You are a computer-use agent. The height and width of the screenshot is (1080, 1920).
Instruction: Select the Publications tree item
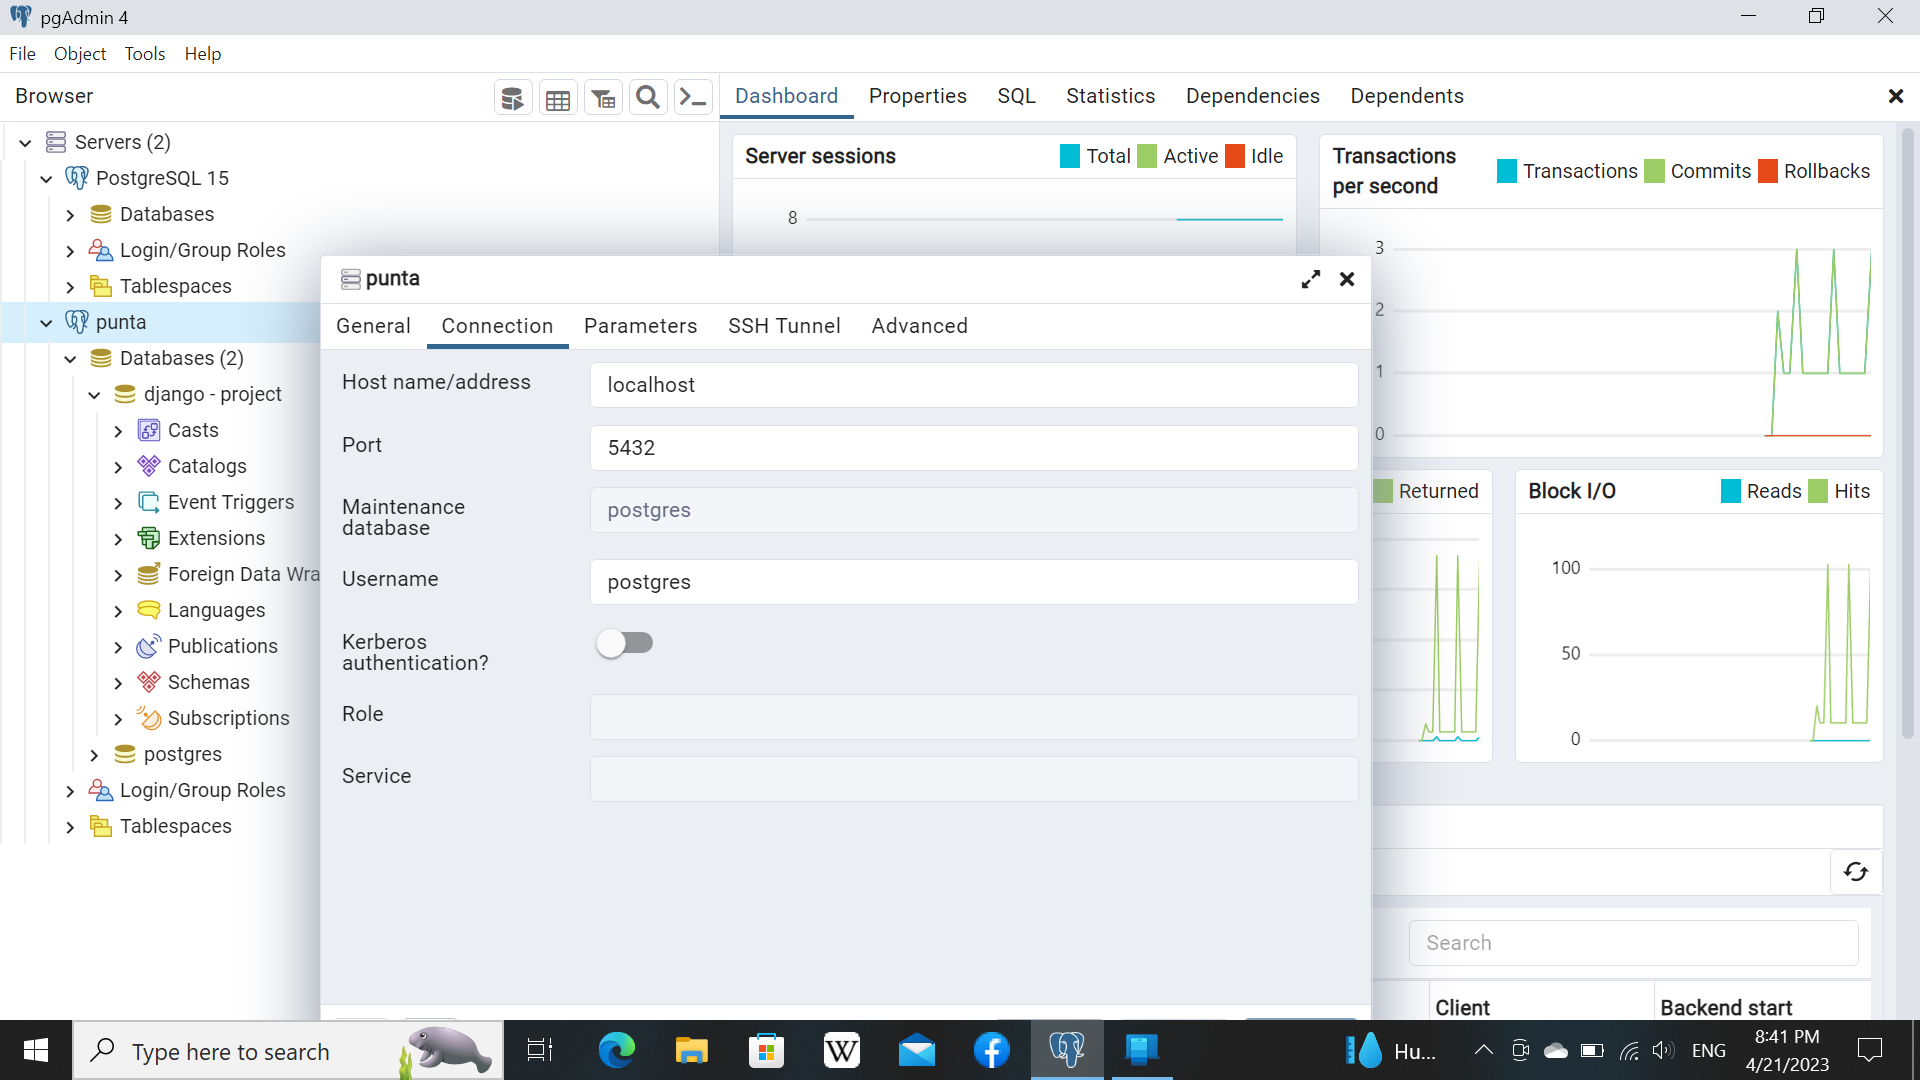222,646
